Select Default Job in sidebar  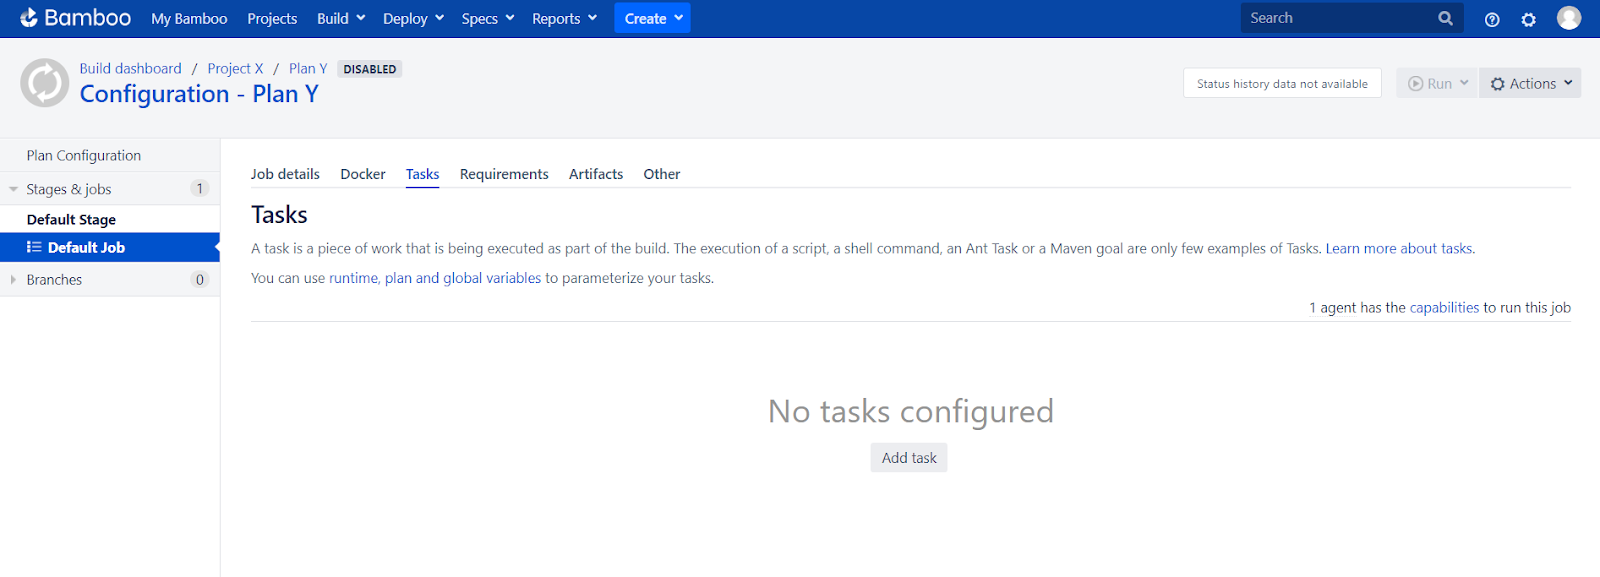coord(110,247)
